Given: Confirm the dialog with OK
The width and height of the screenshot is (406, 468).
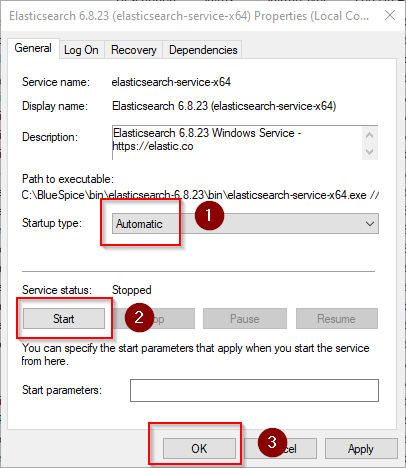Looking at the screenshot, I should coord(199,449).
